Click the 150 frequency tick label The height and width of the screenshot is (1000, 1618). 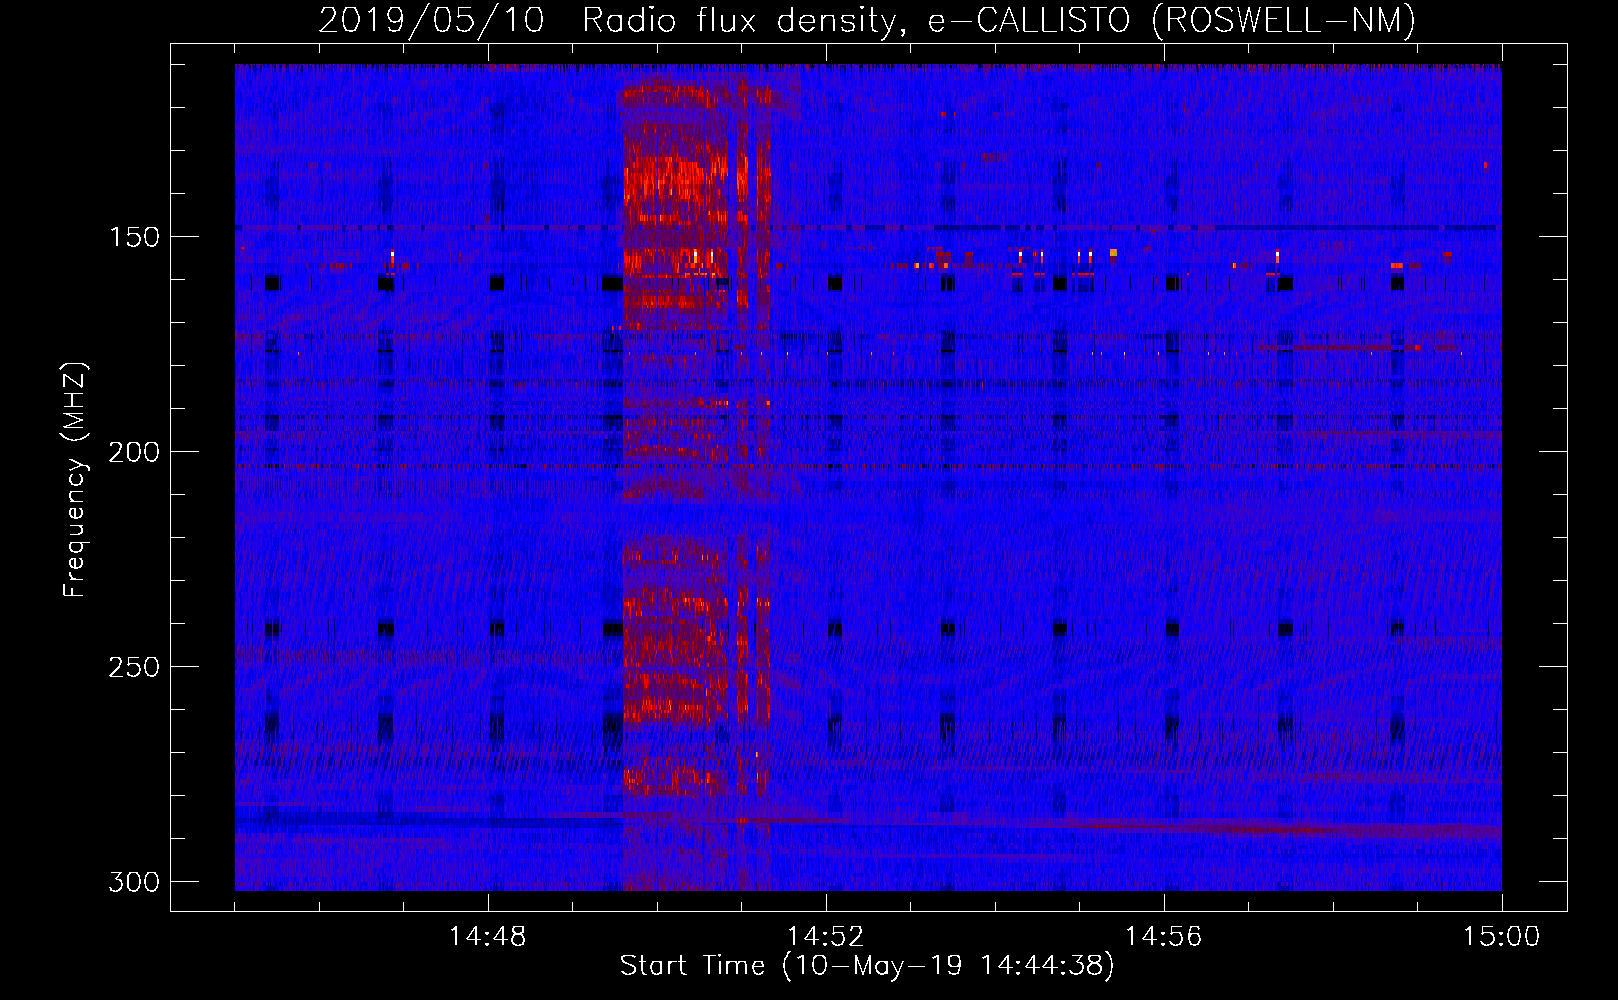[134, 237]
